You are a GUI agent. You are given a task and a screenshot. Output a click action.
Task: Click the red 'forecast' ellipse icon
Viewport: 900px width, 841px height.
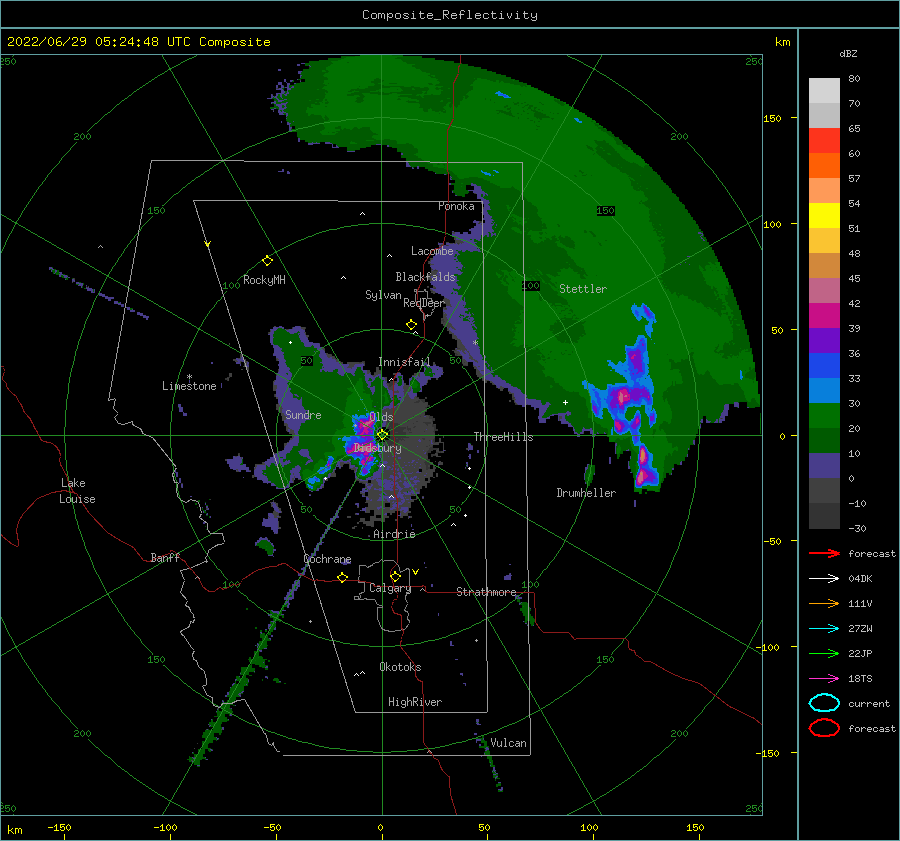(x=824, y=728)
